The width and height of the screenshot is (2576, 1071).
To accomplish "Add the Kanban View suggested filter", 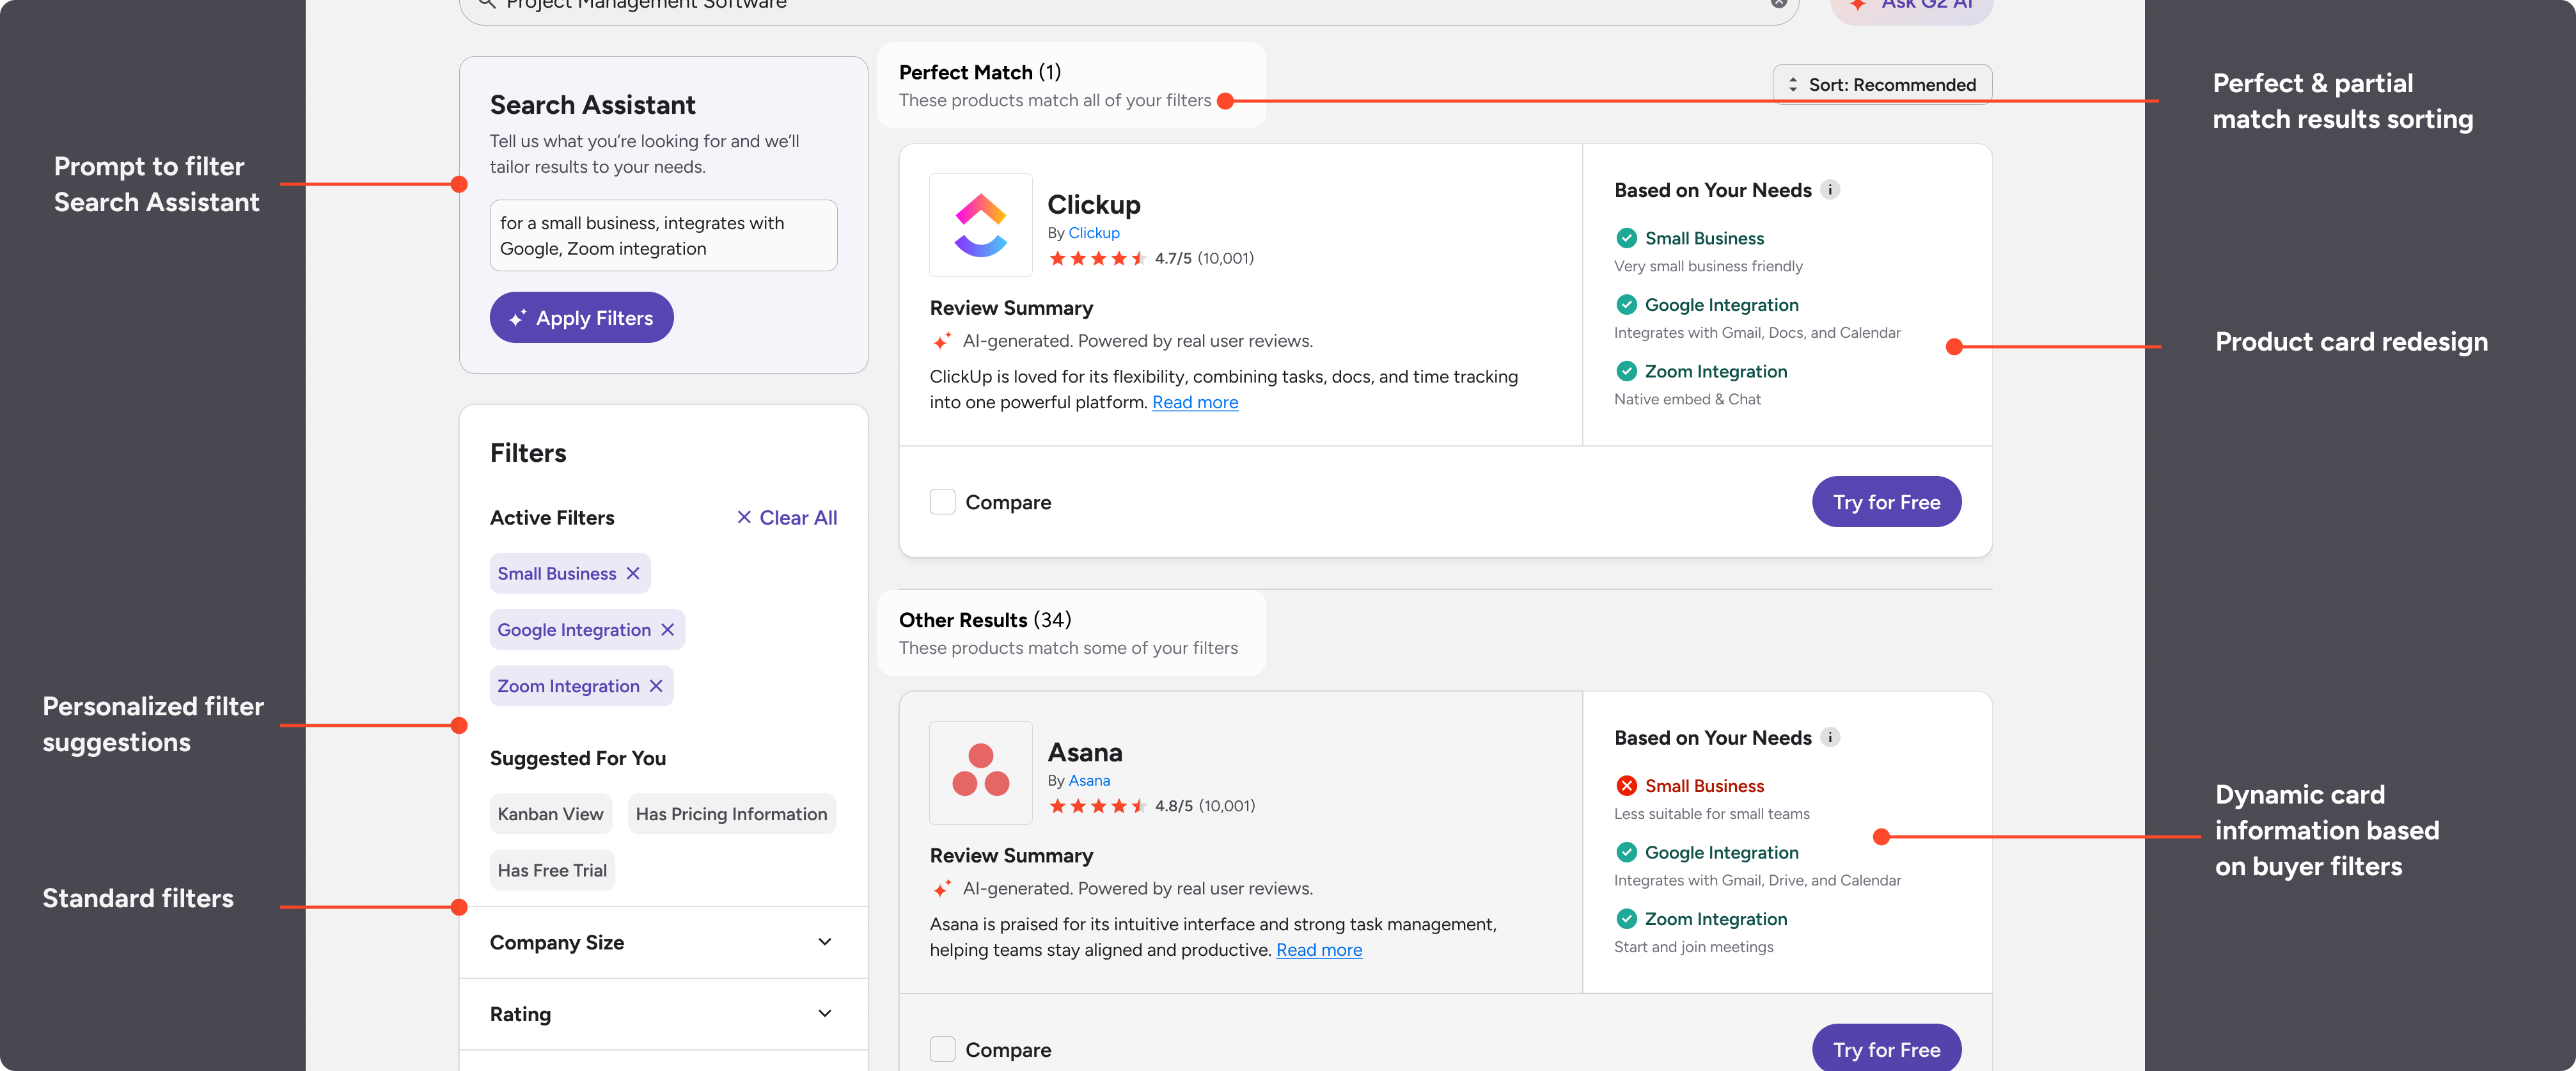I will (550, 814).
